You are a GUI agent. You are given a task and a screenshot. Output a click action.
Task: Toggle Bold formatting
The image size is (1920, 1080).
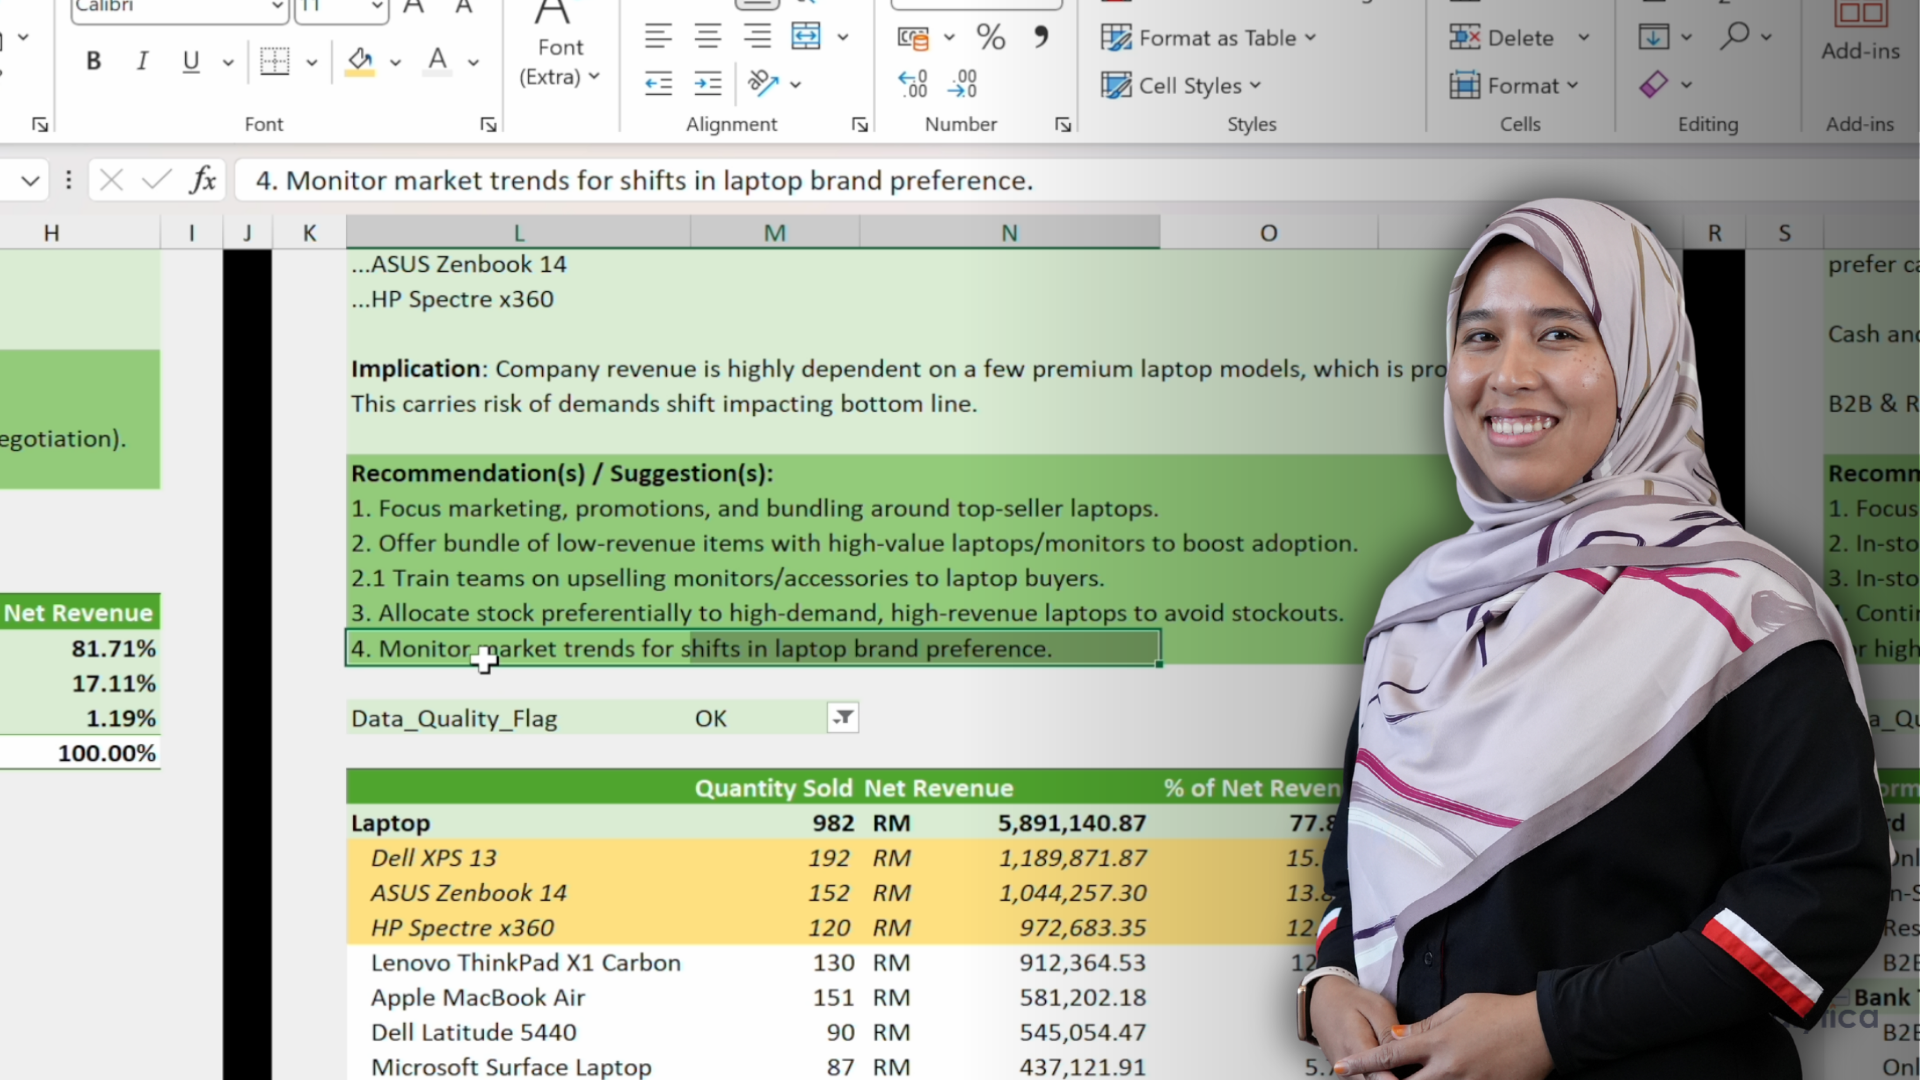tap(94, 61)
